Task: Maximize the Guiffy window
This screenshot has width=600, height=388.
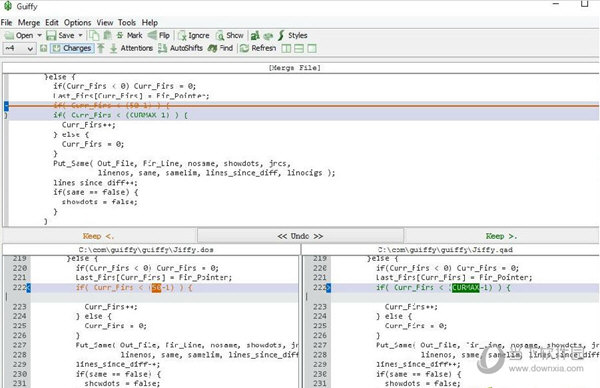Action: (584, 4)
